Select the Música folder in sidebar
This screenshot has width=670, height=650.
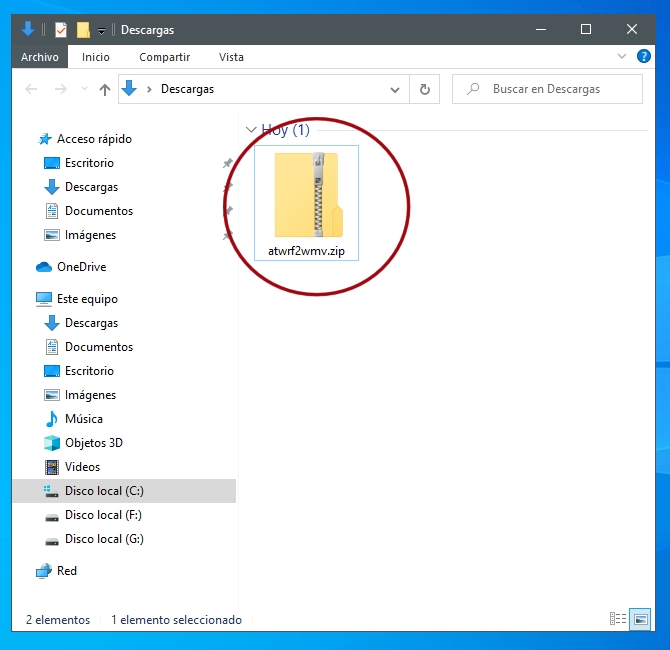click(83, 419)
